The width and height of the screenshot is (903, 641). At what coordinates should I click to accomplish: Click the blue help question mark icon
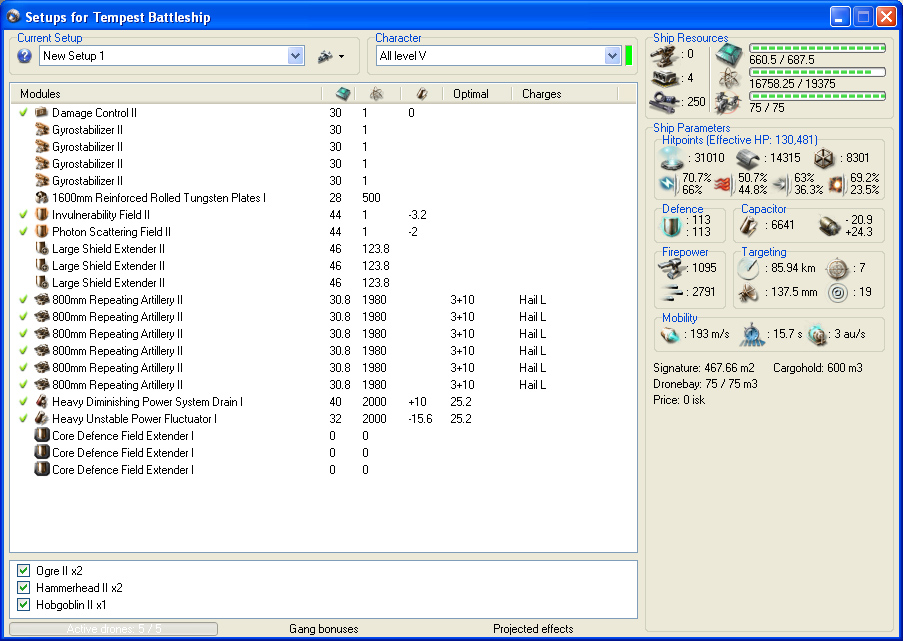tap(25, 56)
